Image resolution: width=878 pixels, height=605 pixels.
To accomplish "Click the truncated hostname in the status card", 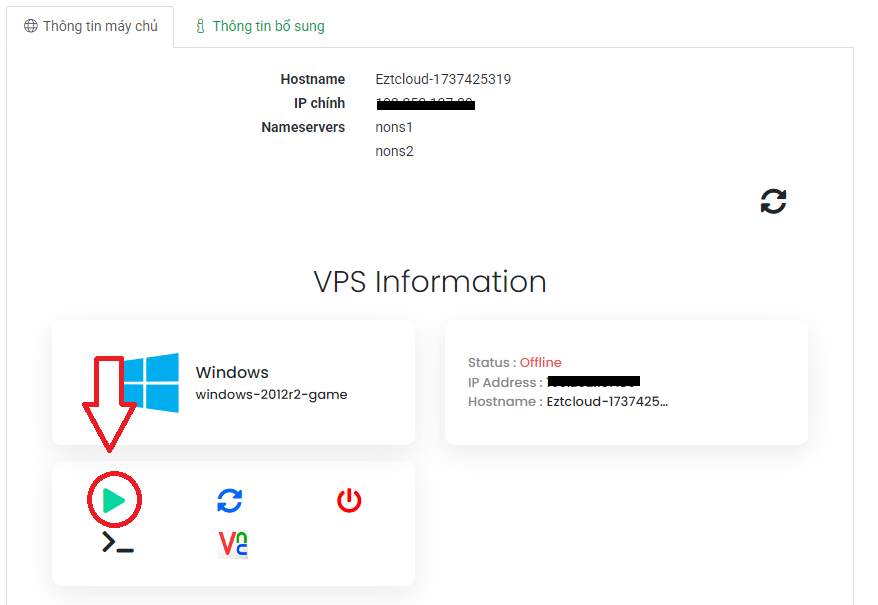I will click(x=607, y=401).
